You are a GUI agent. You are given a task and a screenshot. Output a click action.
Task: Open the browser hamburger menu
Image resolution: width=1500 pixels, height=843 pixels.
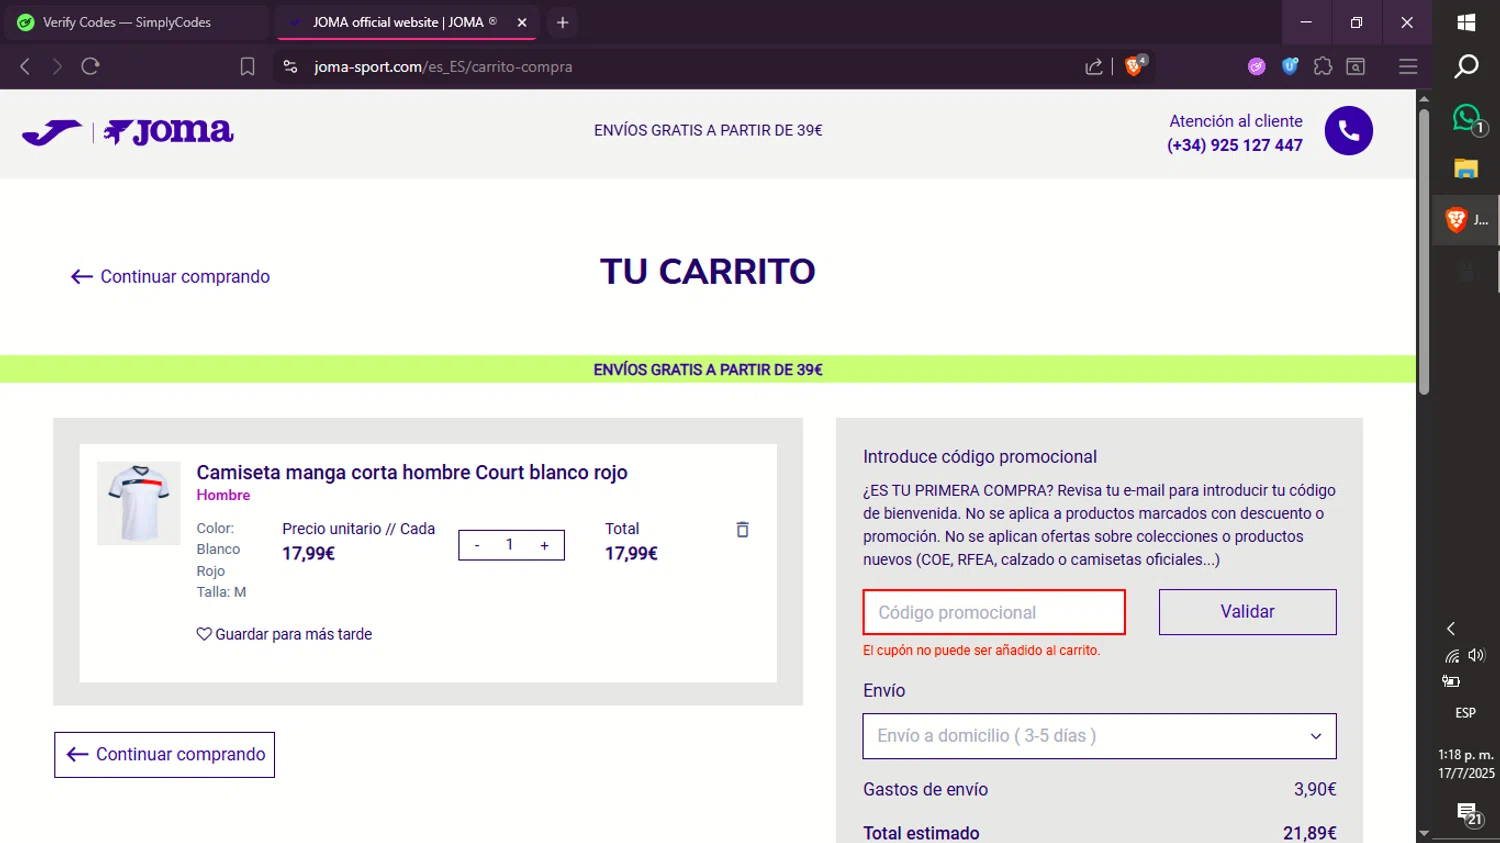click(1408, 67)
